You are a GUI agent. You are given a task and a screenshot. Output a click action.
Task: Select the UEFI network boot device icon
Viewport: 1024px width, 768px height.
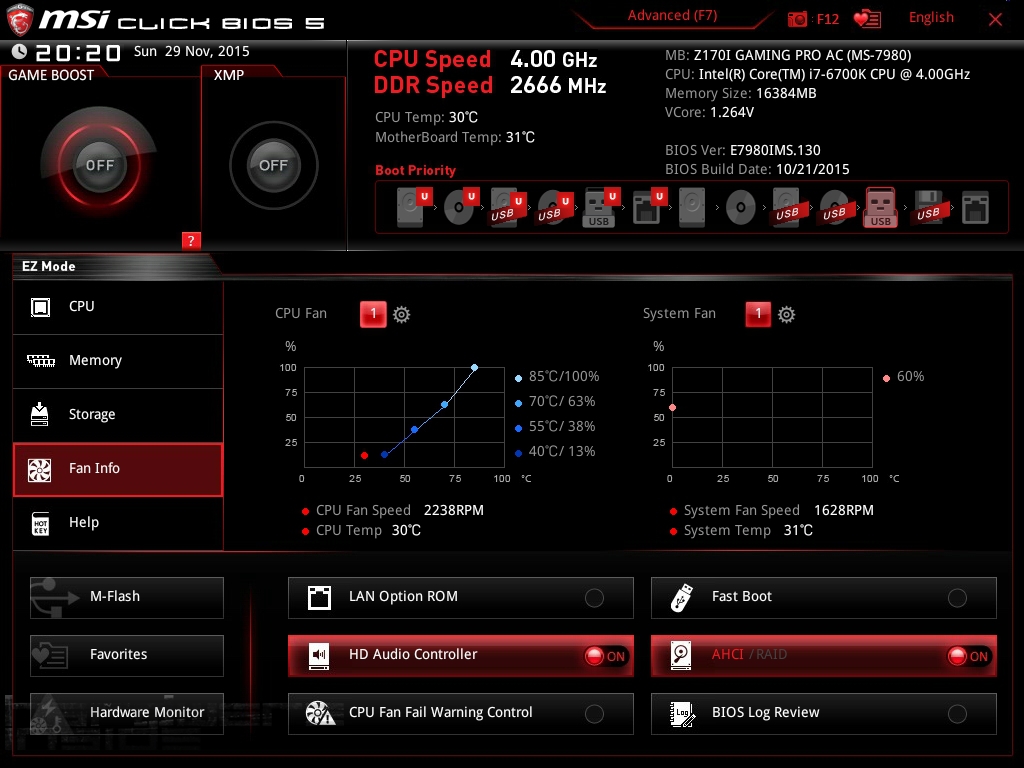(648, 208)
